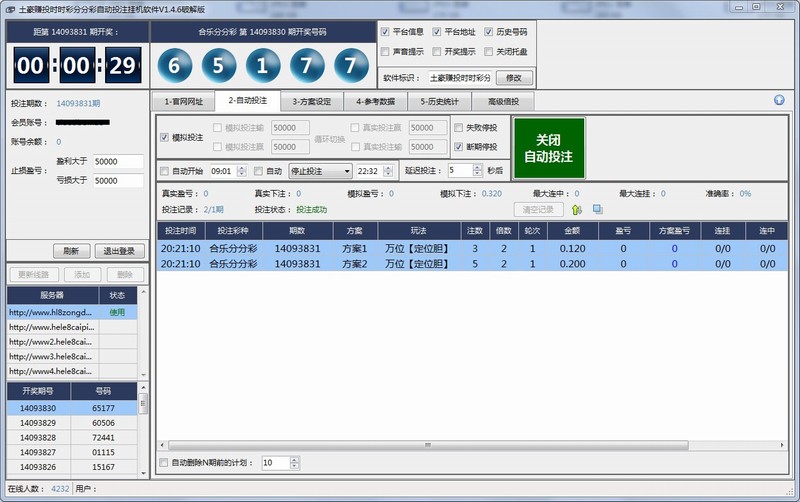
Task: Click the blue up-arrow icon beside the tabs
Action: point(779,100)
